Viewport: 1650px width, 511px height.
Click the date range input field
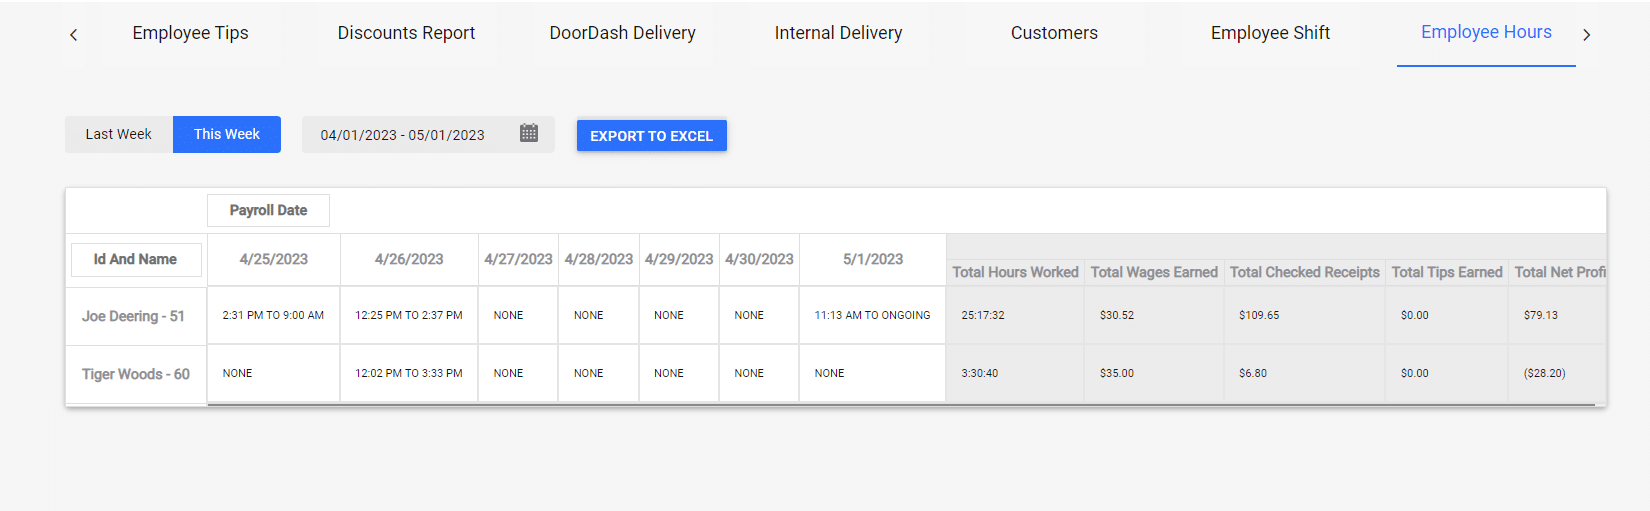(x=428, y=134)
